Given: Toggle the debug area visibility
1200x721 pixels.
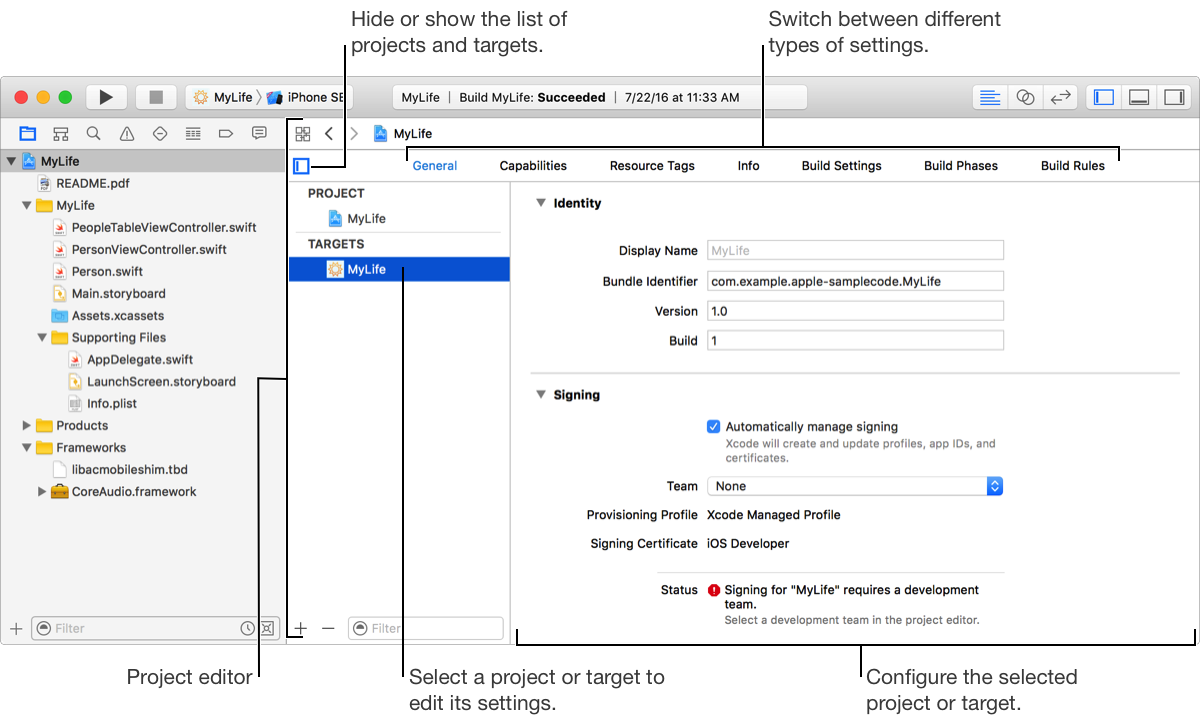Looking at the screenshot, I should [1139, 97].
